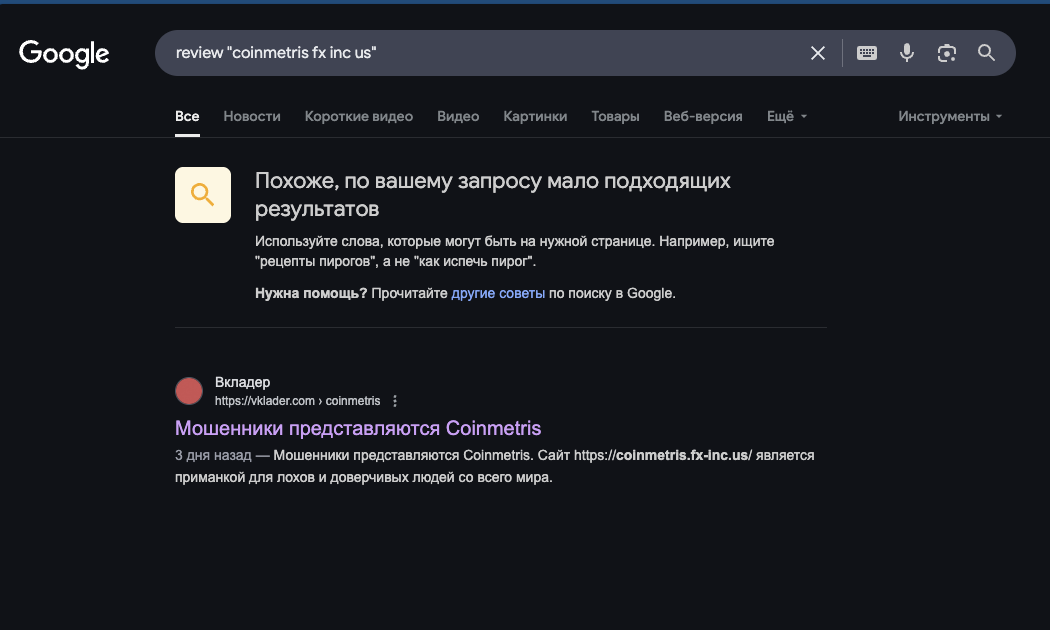Open the Инструменты dropdown

[950, 116]
